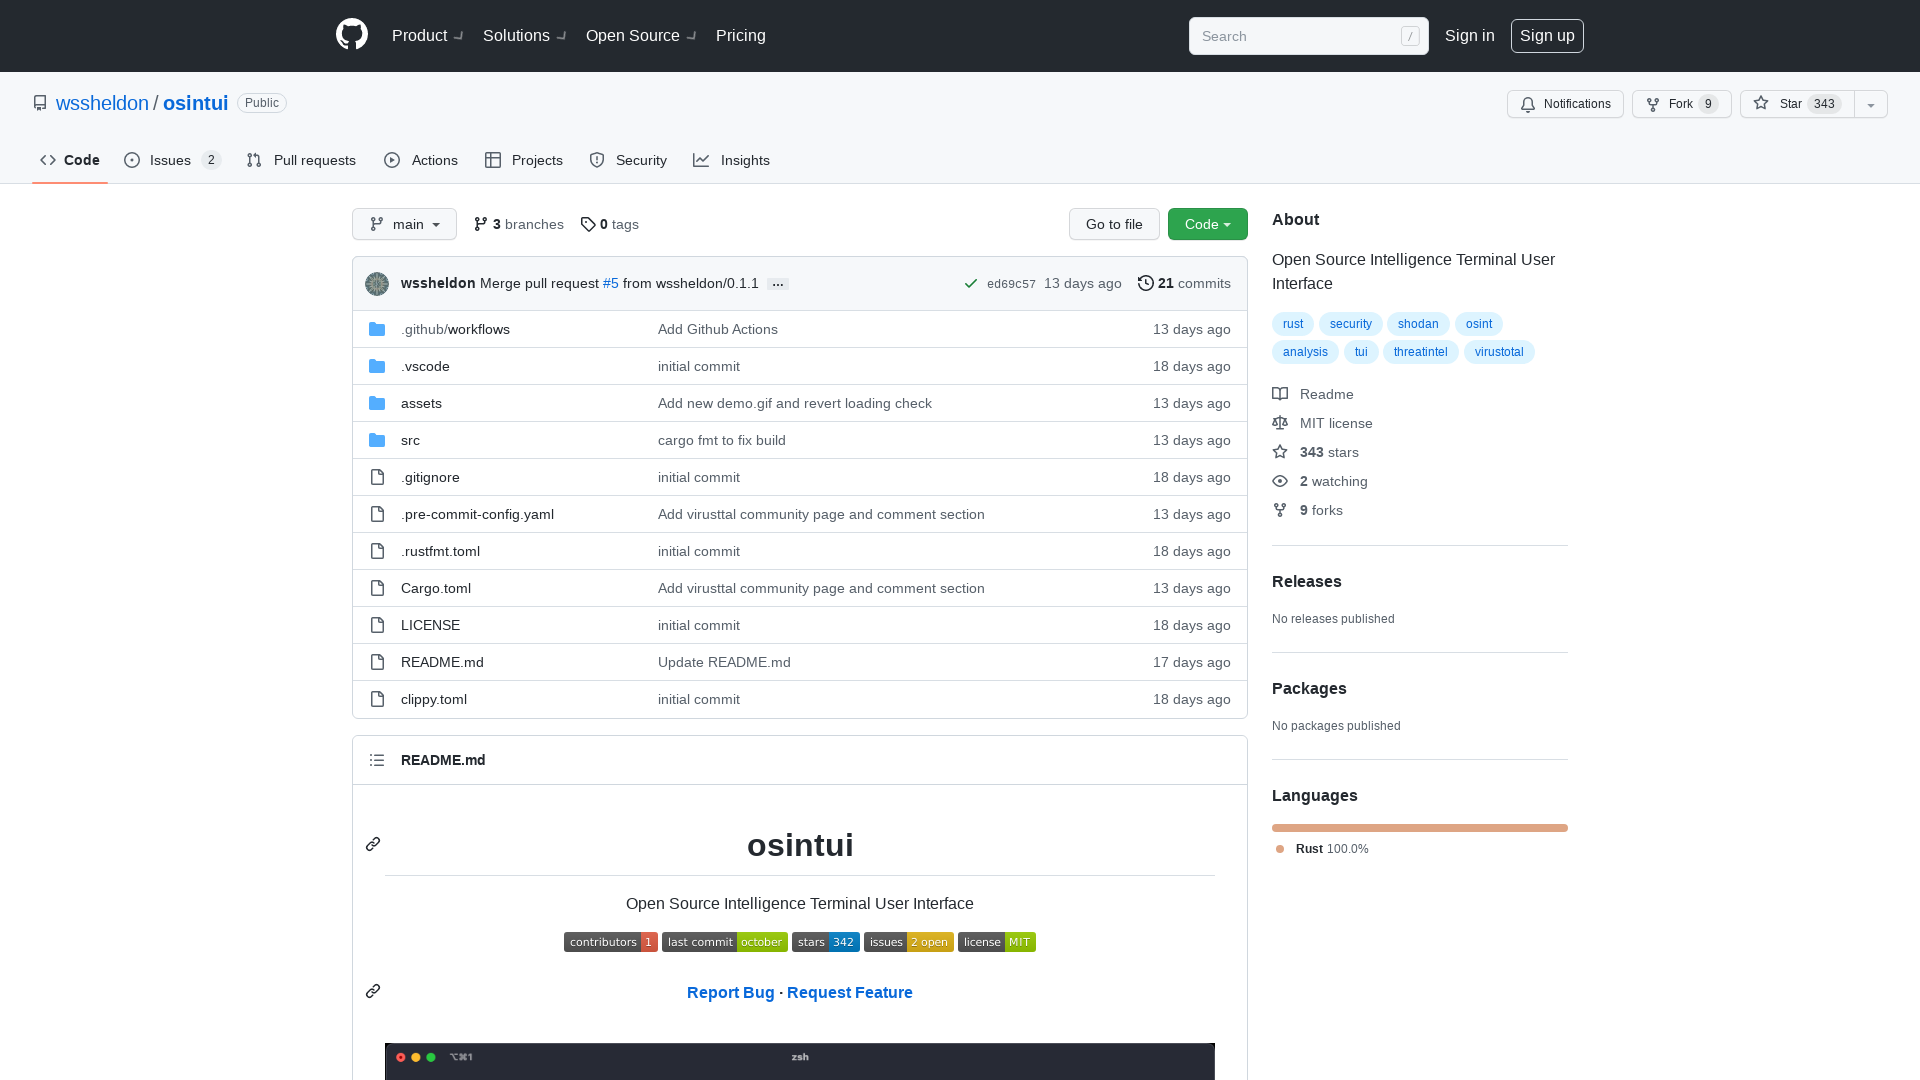Click the notifications bell icon
This screenshot has width=1920, height=1080.
coord(1528,104)
